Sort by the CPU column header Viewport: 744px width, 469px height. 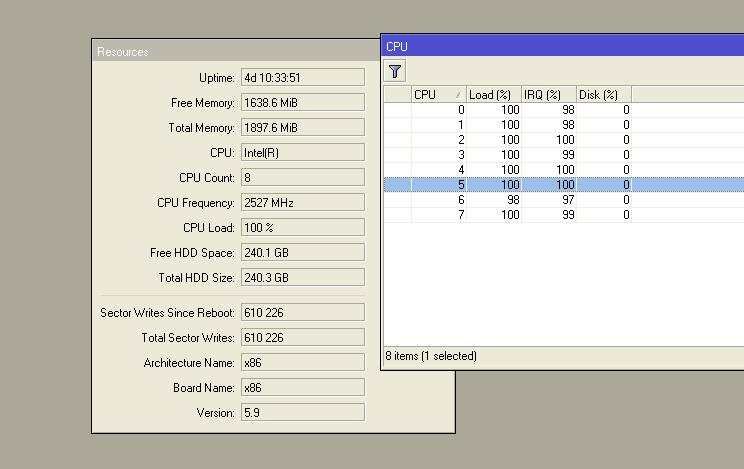[x=438, y=94]
